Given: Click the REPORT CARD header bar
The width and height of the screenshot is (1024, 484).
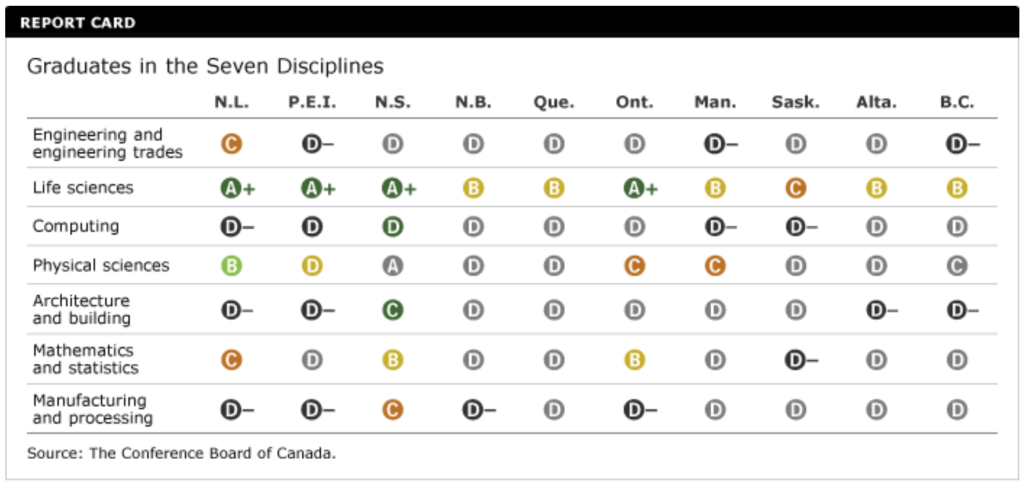Looking at the screenshot, I should coord(512,22).
